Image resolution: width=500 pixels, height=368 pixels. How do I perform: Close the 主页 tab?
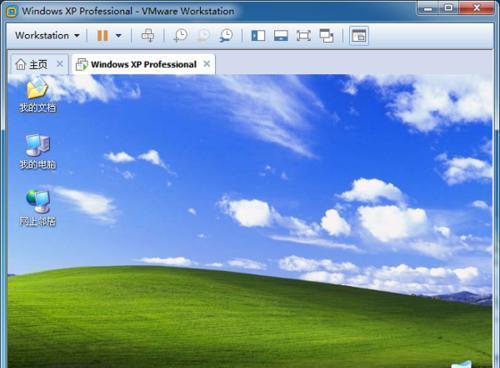point(60,63)
